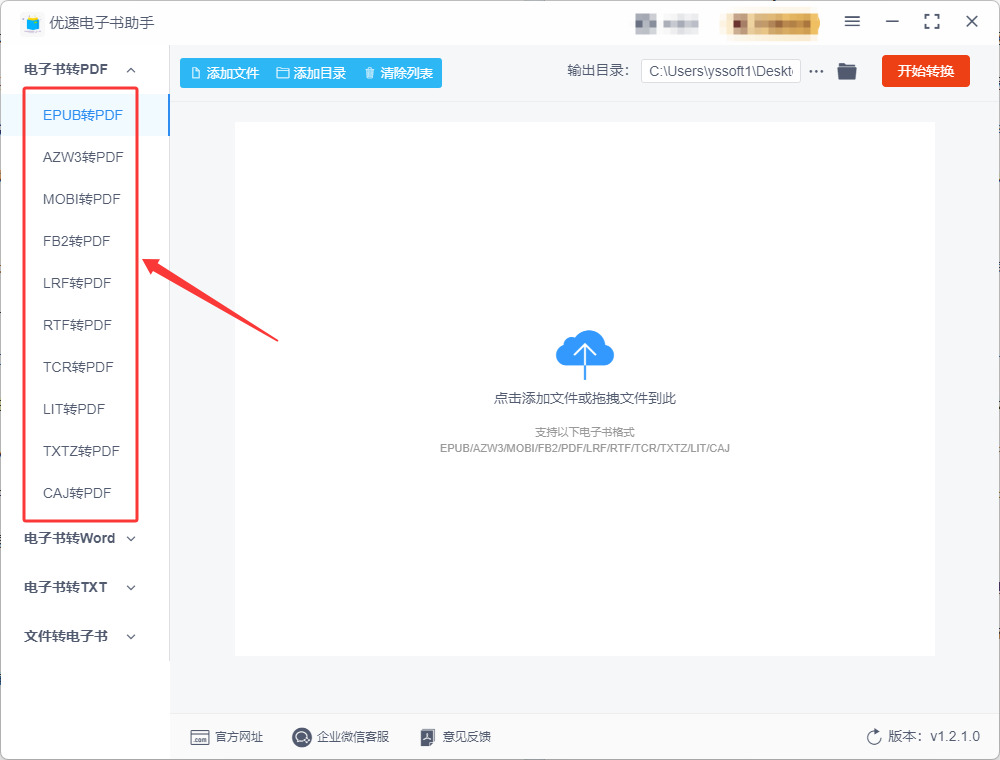Select MOBI转PDF in the sidebar
1000x760 pixels.
[82, 200]
